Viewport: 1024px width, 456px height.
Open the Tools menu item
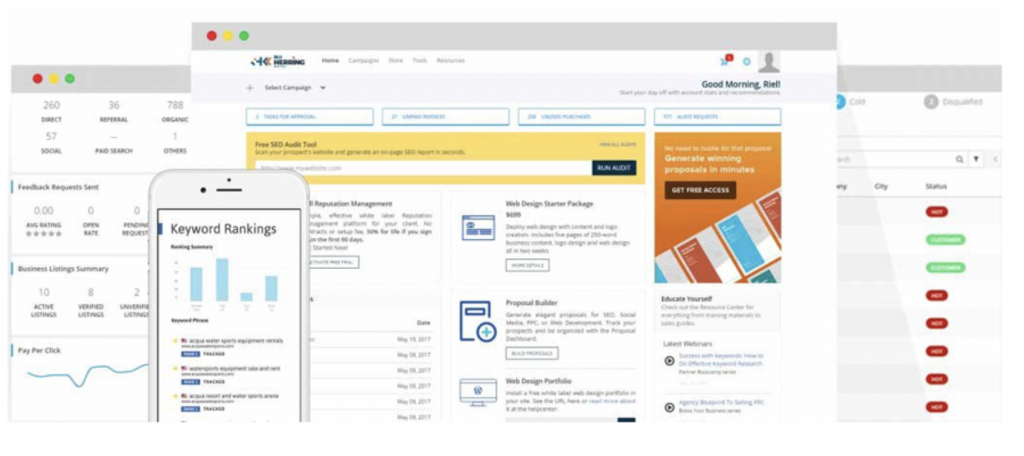(419, 61)
